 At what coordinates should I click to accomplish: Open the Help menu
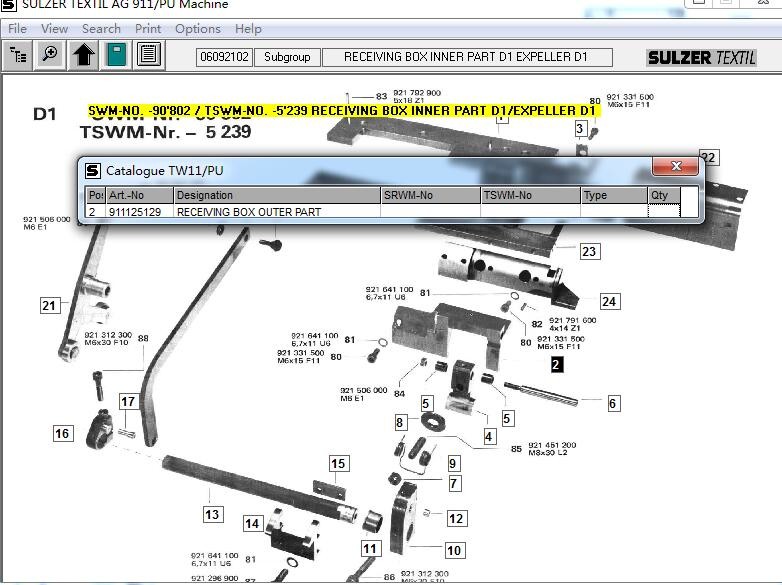click(x=248, y=29)
